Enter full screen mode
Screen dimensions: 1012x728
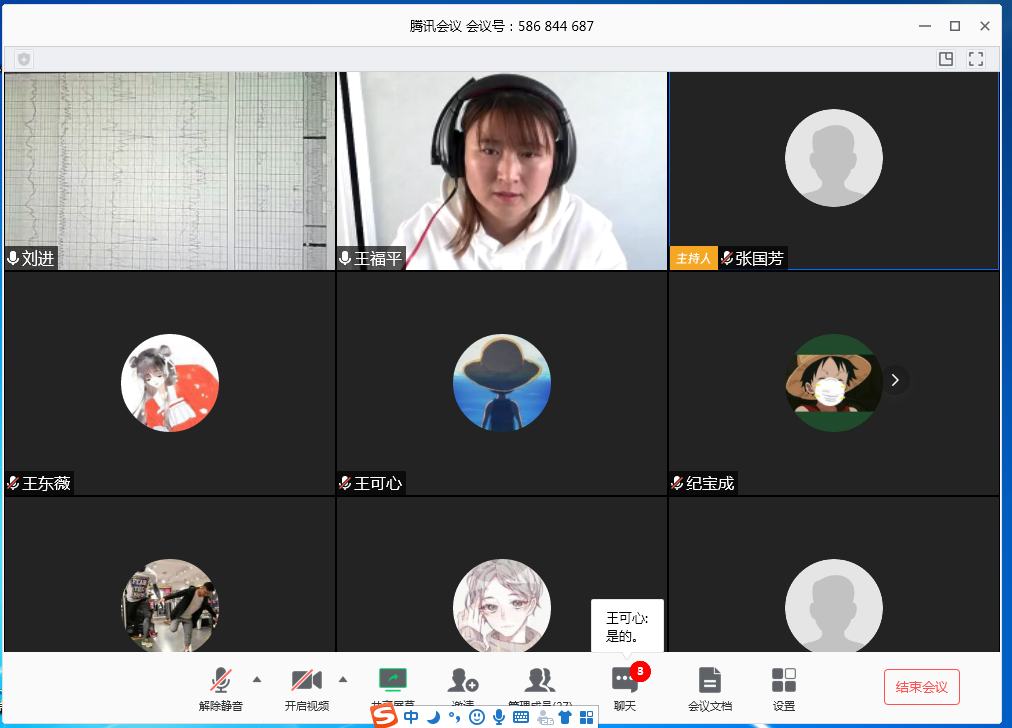976,59
